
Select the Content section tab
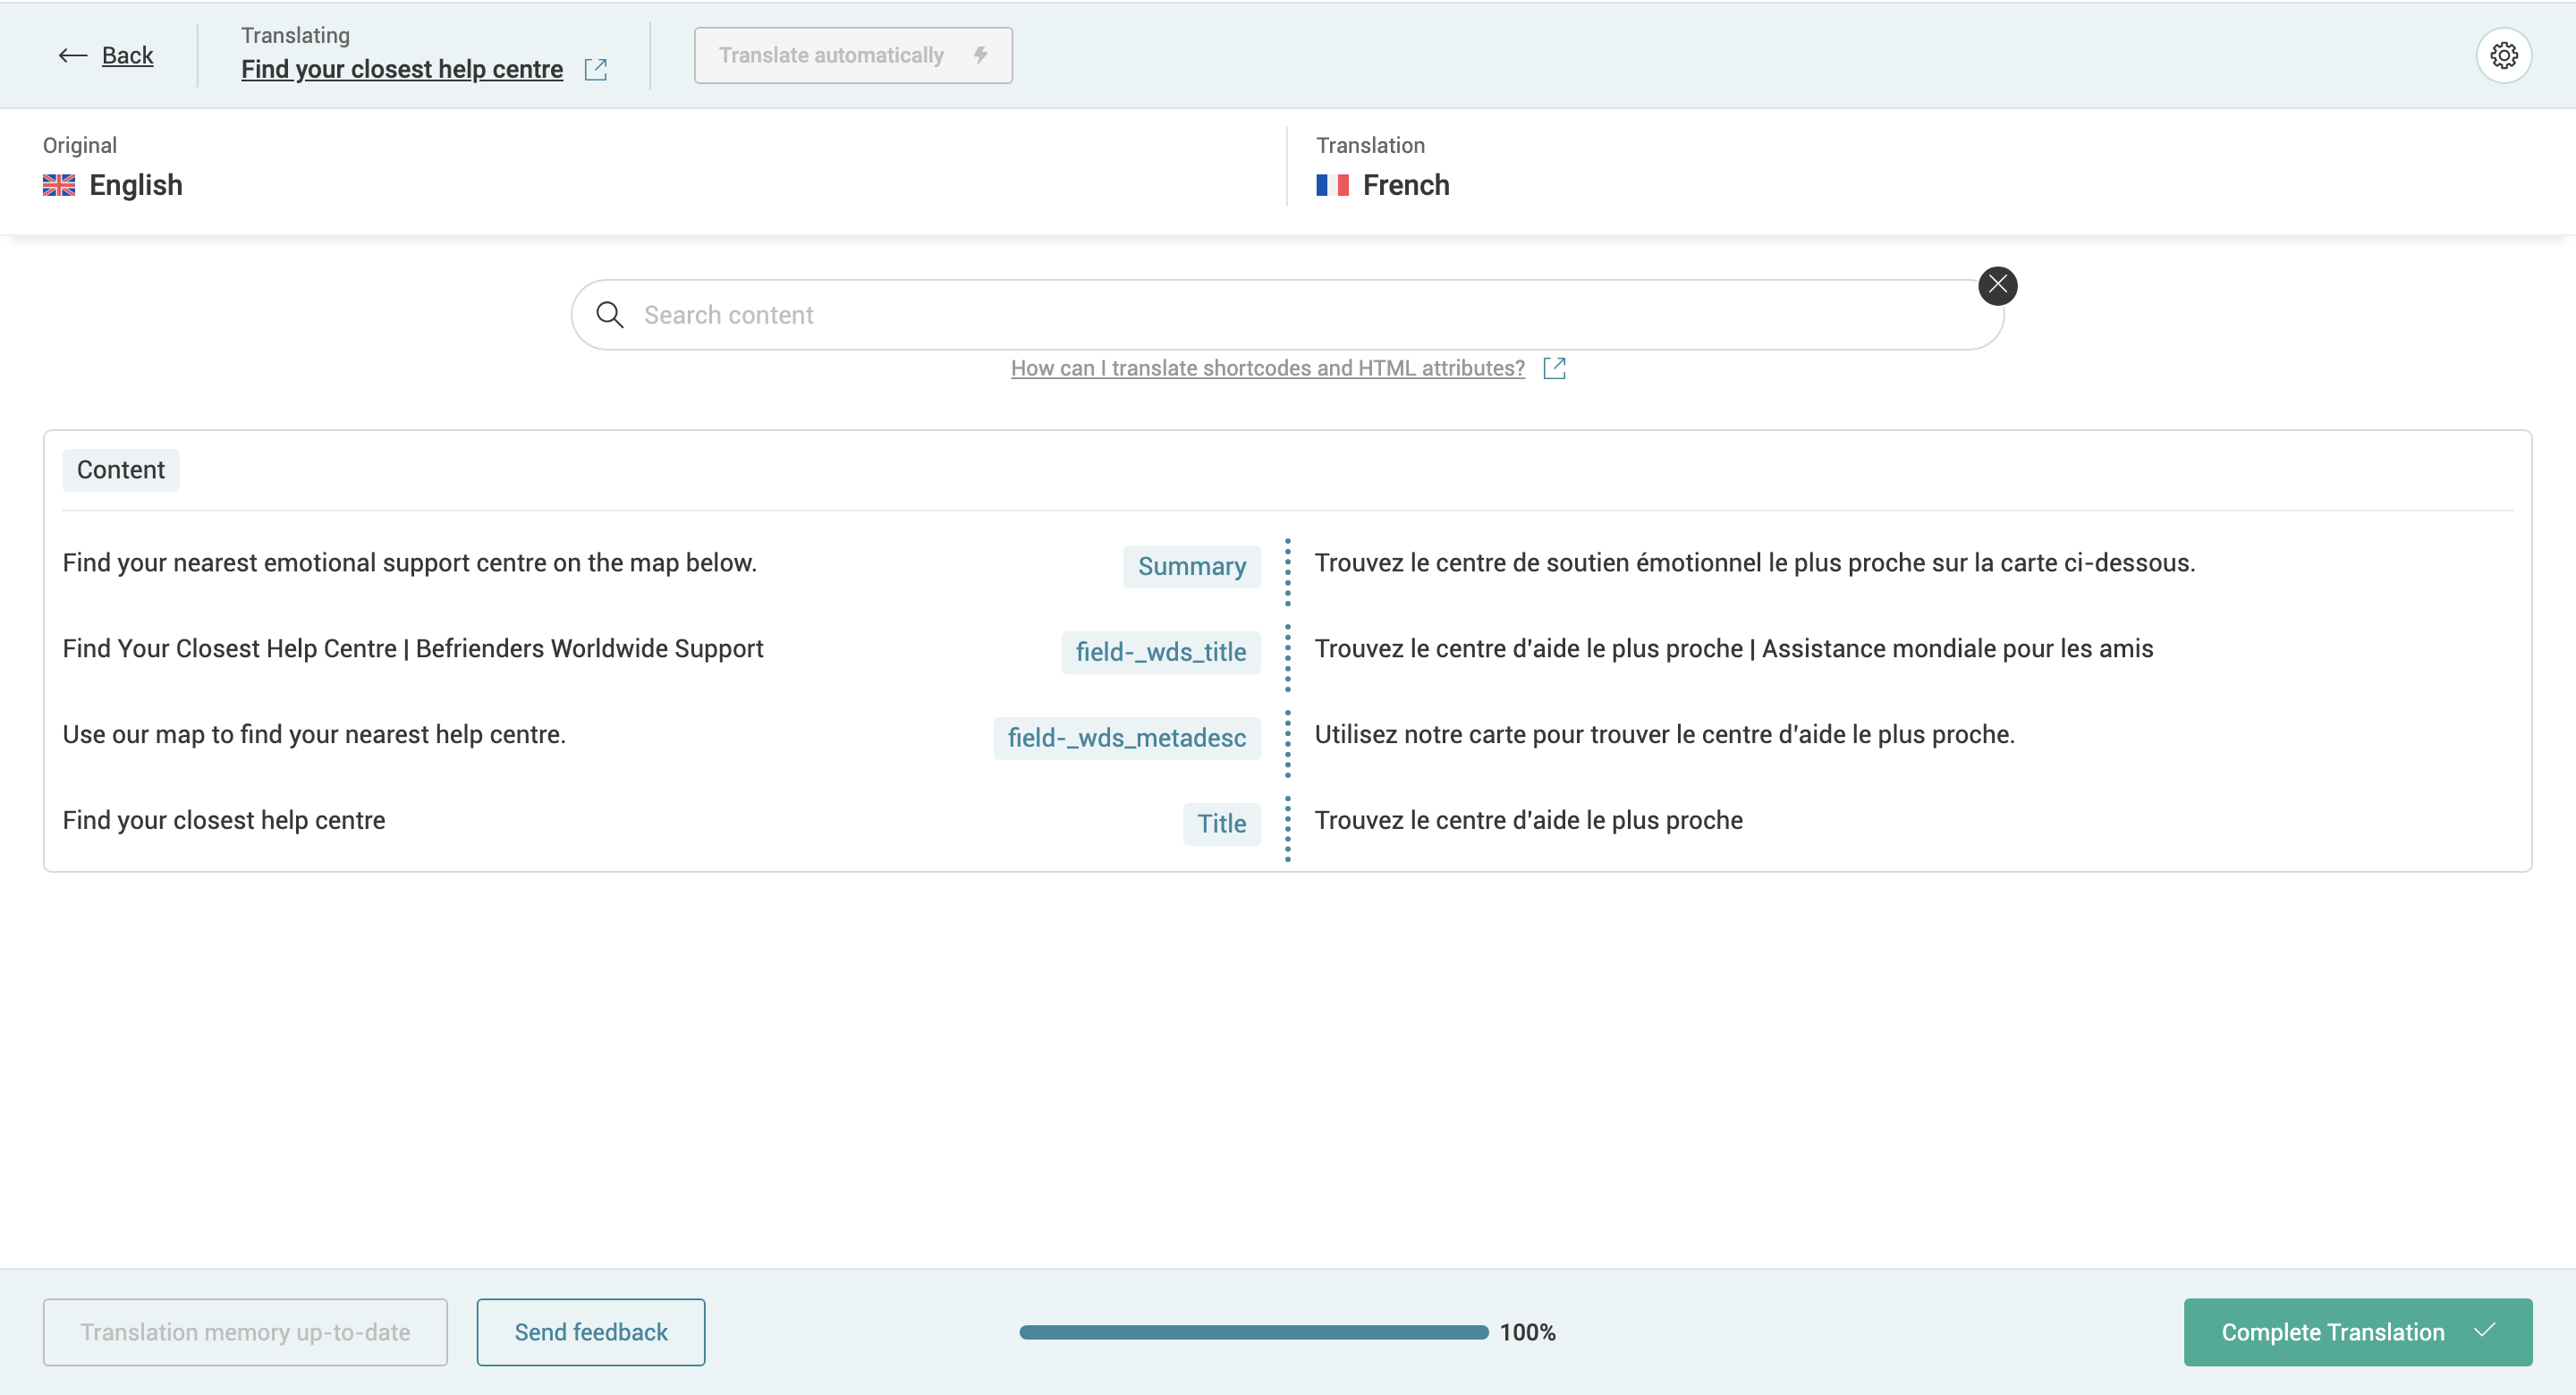coord(121,470)
